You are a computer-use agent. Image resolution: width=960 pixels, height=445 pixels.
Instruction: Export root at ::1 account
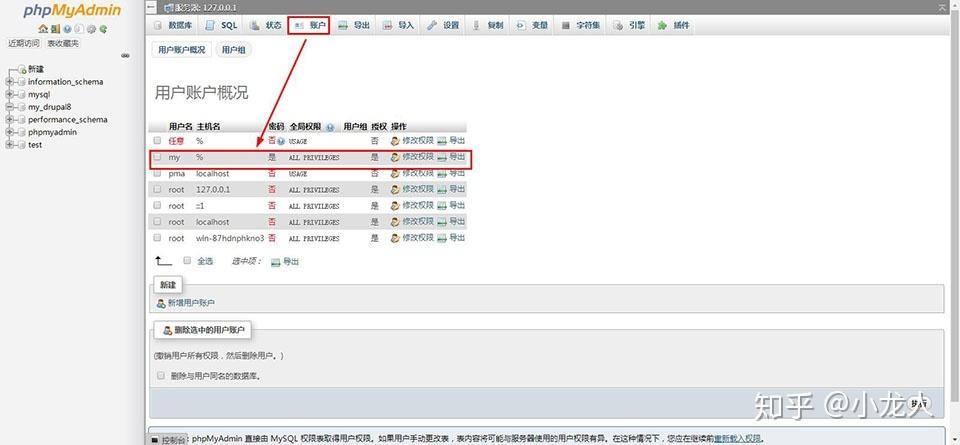[x=451, y=205]
